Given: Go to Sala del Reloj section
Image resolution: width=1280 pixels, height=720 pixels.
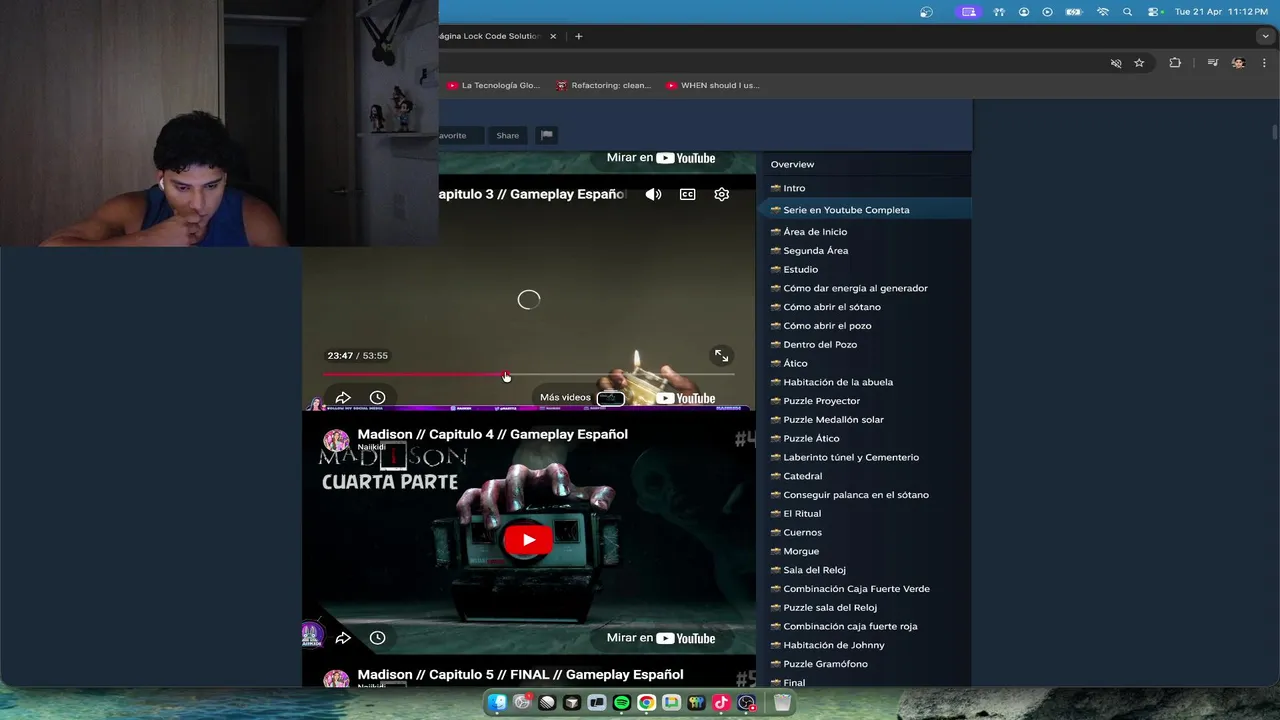Looking at the screenshot, I should point(814,570).
